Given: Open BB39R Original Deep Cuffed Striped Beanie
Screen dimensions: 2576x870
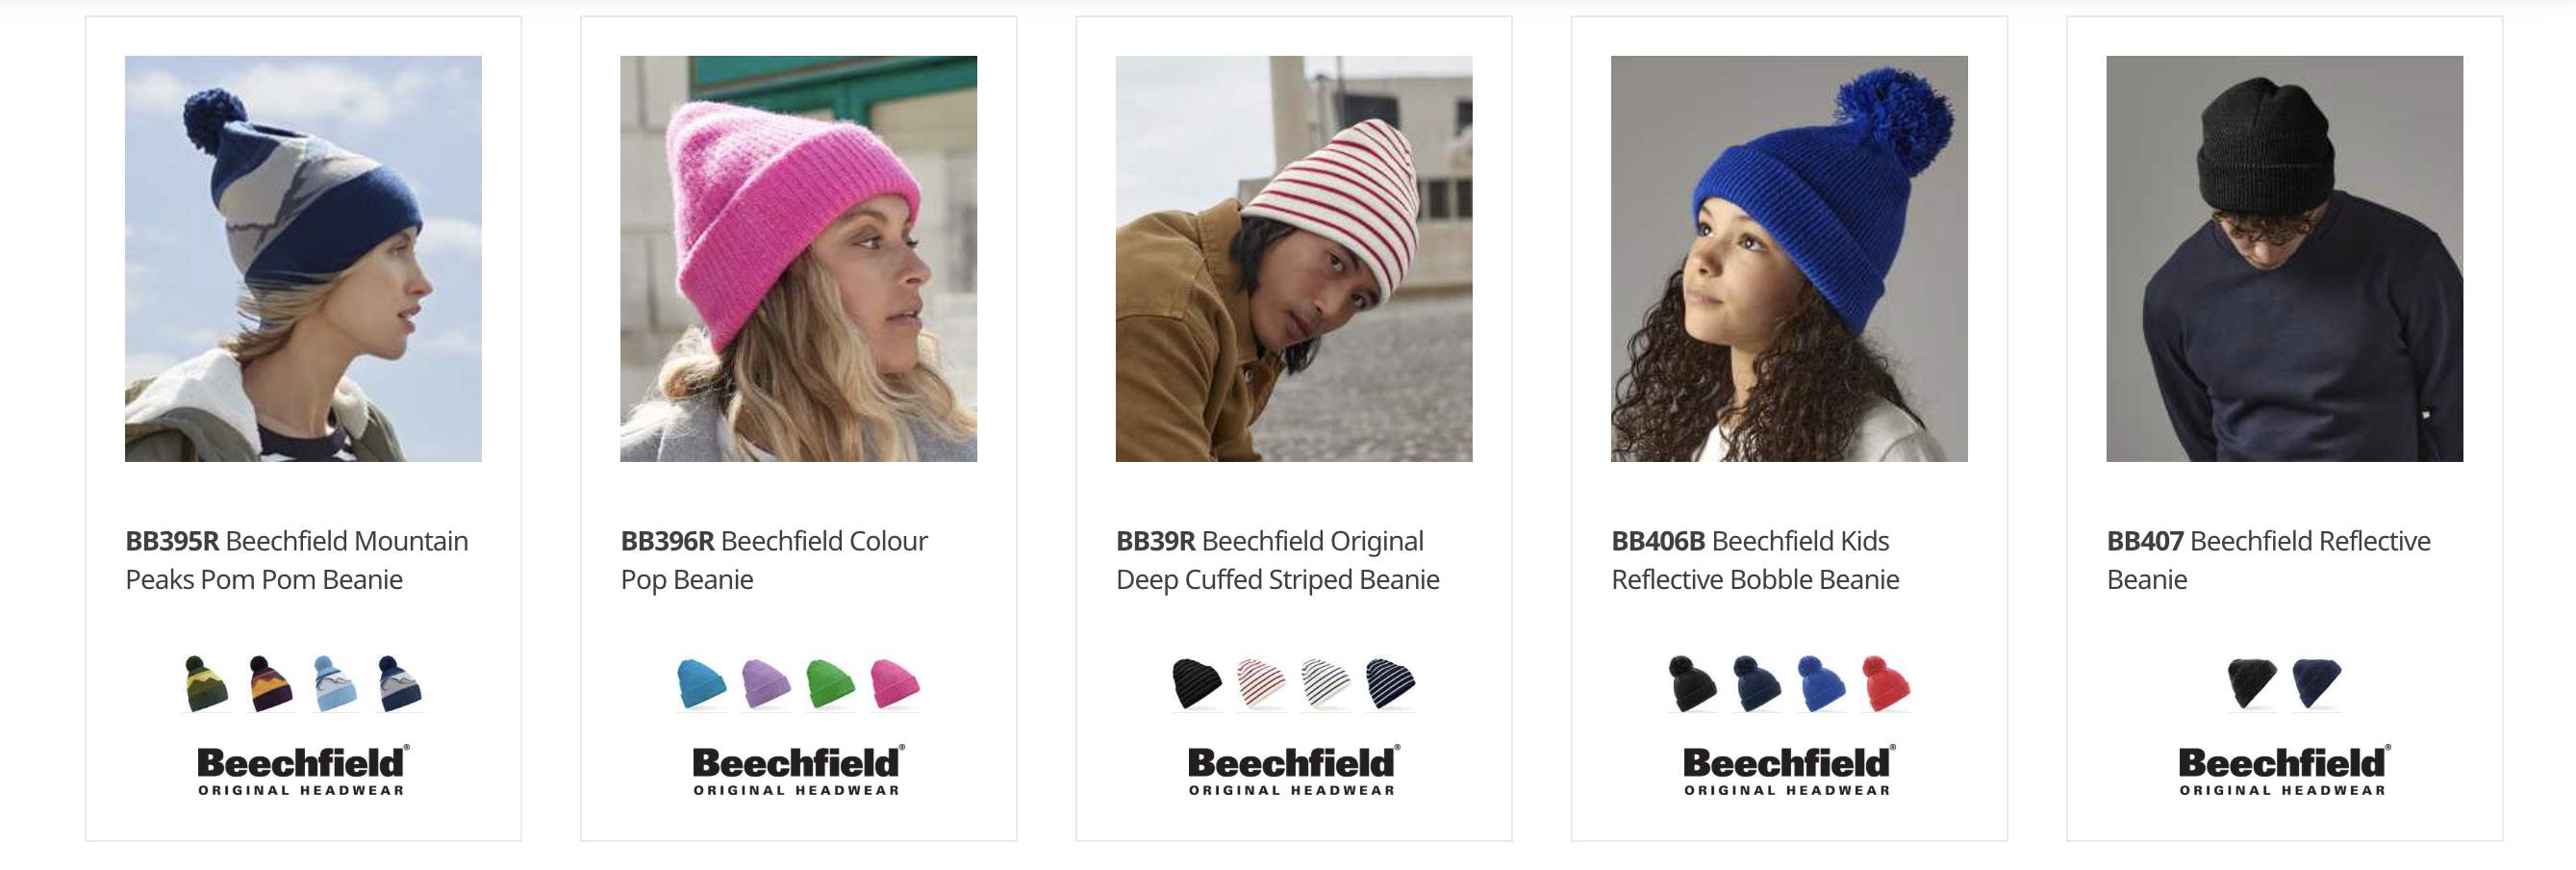Looking at the screenshot, I should 1278,560.
